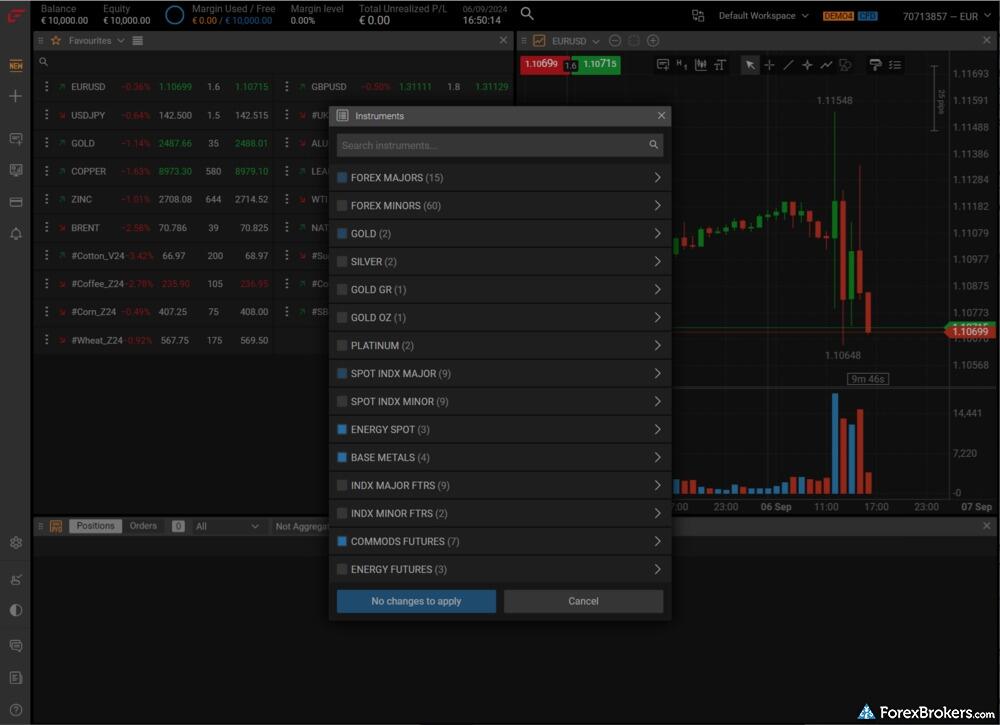The width and height of the screenshot is (1000, 725).
Task: Toggle the dark/light theme contrast icon
Action: tap(15, 610)
